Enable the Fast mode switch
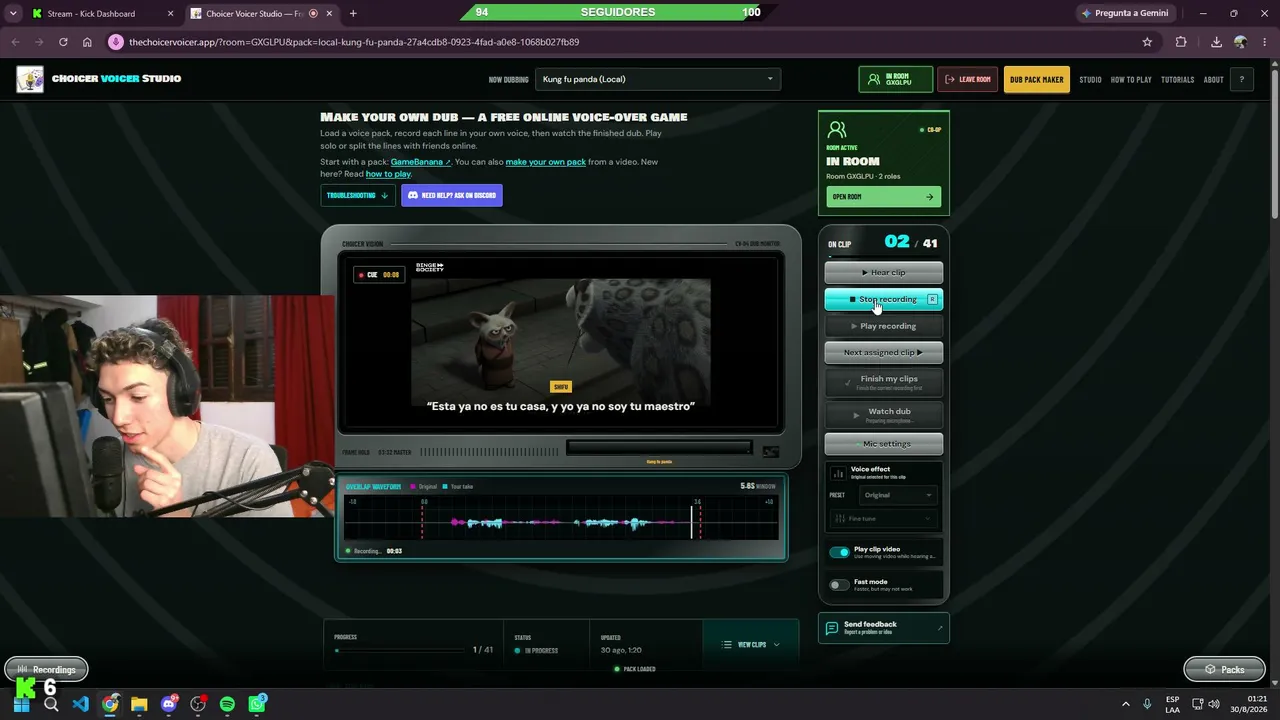The height and width of the screenshot is (720, 1280). 839,585
